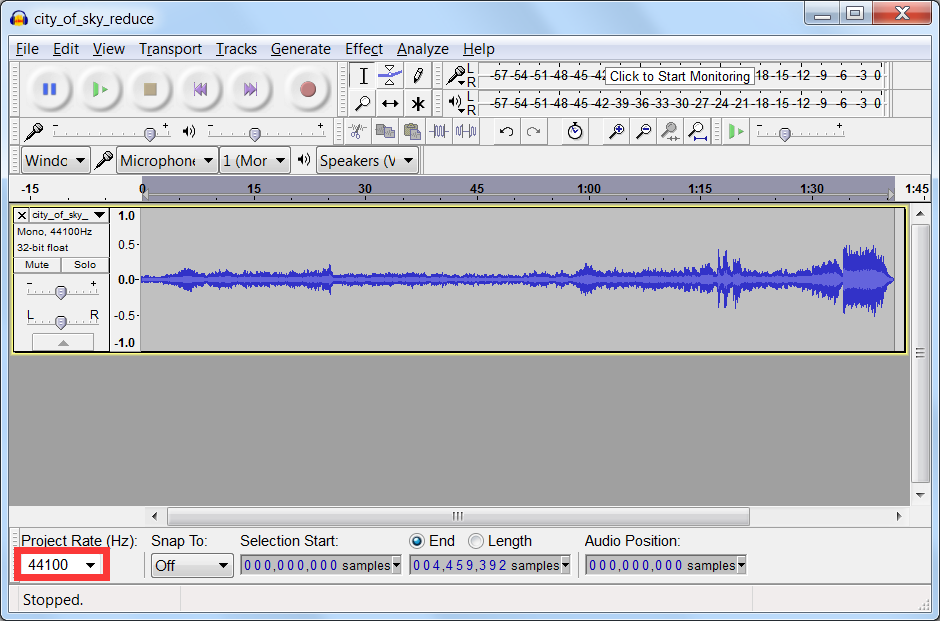The width and height of the screenshot is (940, 621).
Task: Solo the city_of_sky track
Action: (x=85, y=265)
